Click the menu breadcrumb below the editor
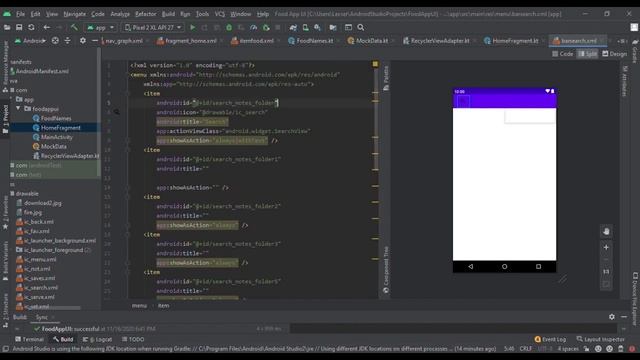The width and height of the screenshot is (640, 360). [139, 305]
